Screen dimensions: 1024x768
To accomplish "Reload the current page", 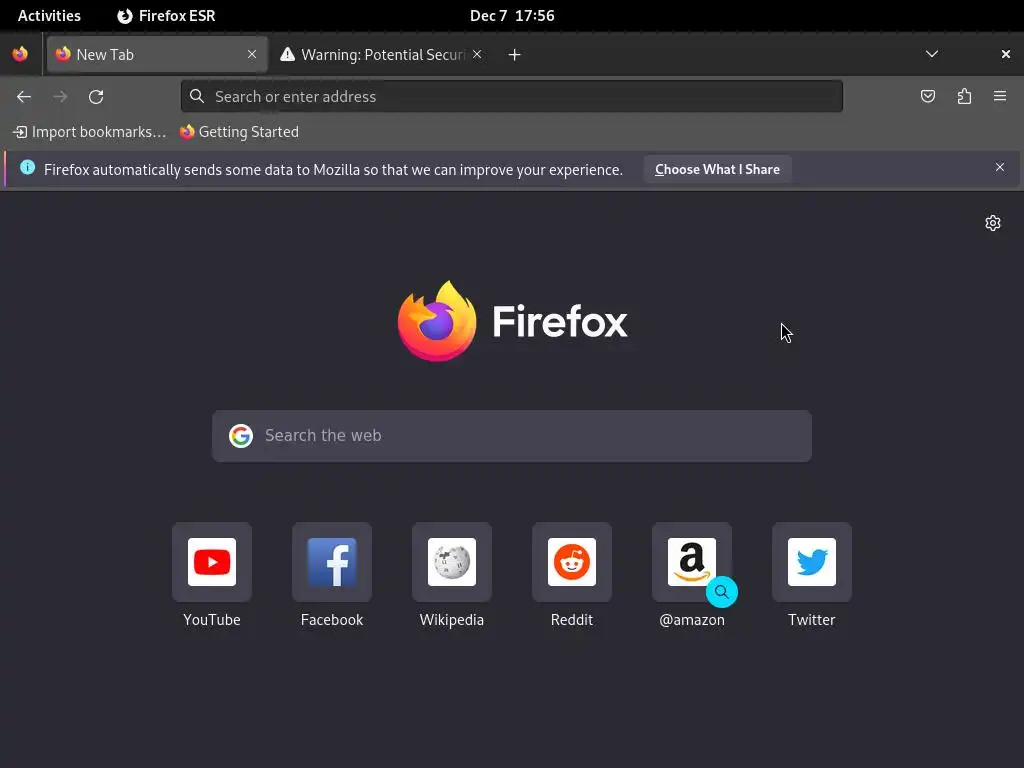I will (x=96, y=97).
